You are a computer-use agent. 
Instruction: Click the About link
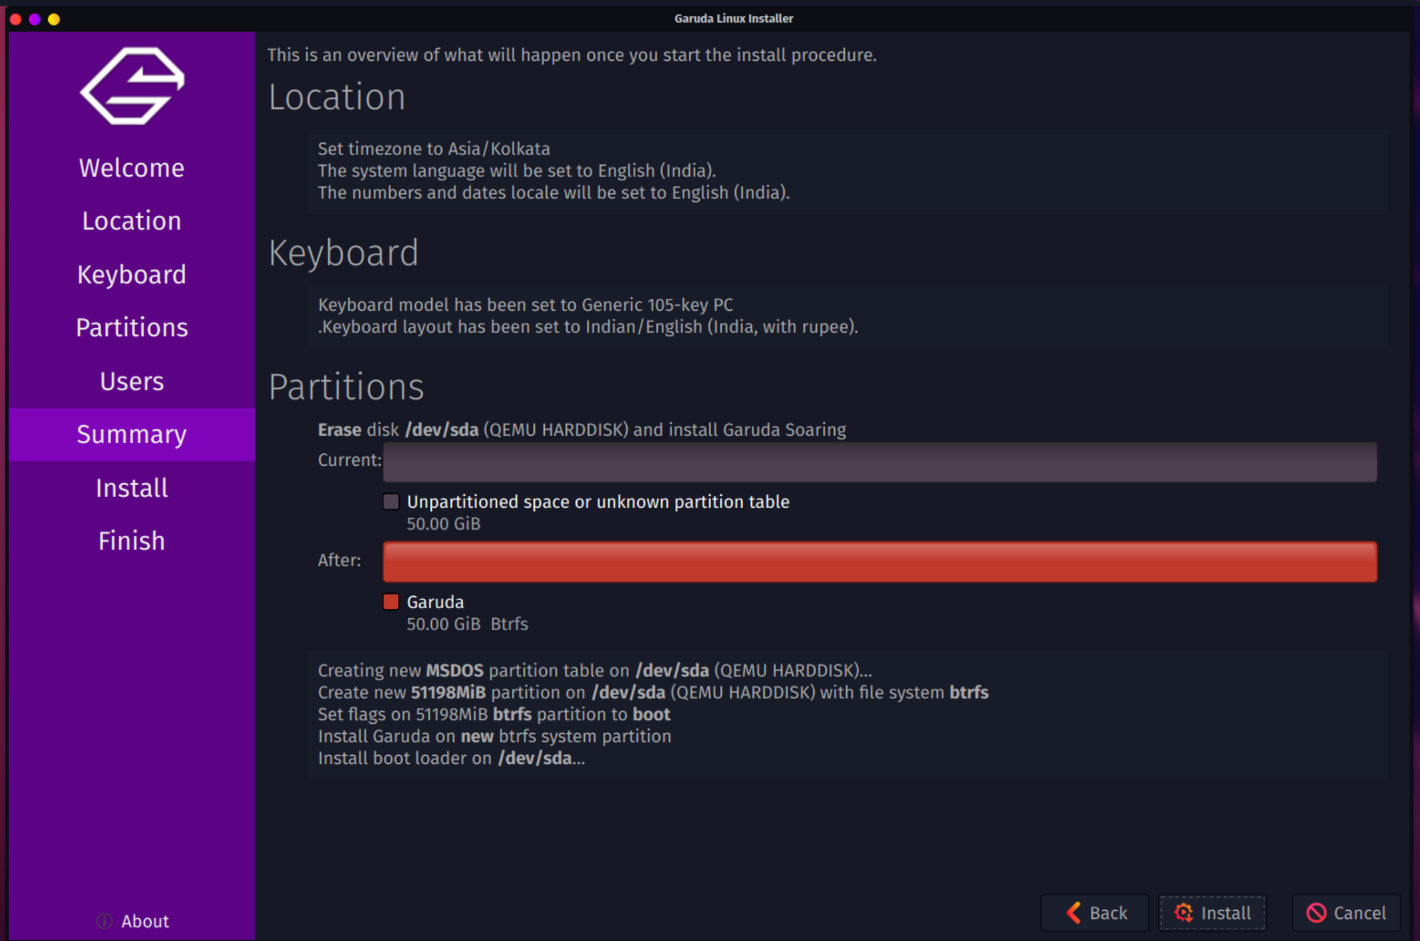pyautogui.click(x=144, y=921)
